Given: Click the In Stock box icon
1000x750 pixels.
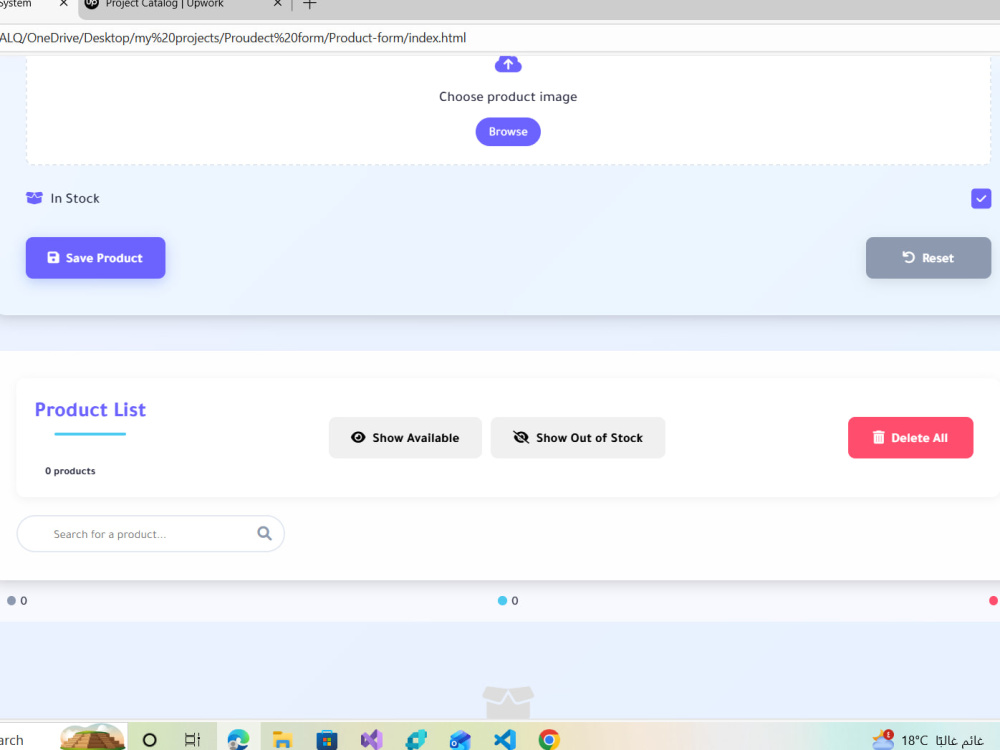Looking at the screenshot, I should [x=34, y=198].
